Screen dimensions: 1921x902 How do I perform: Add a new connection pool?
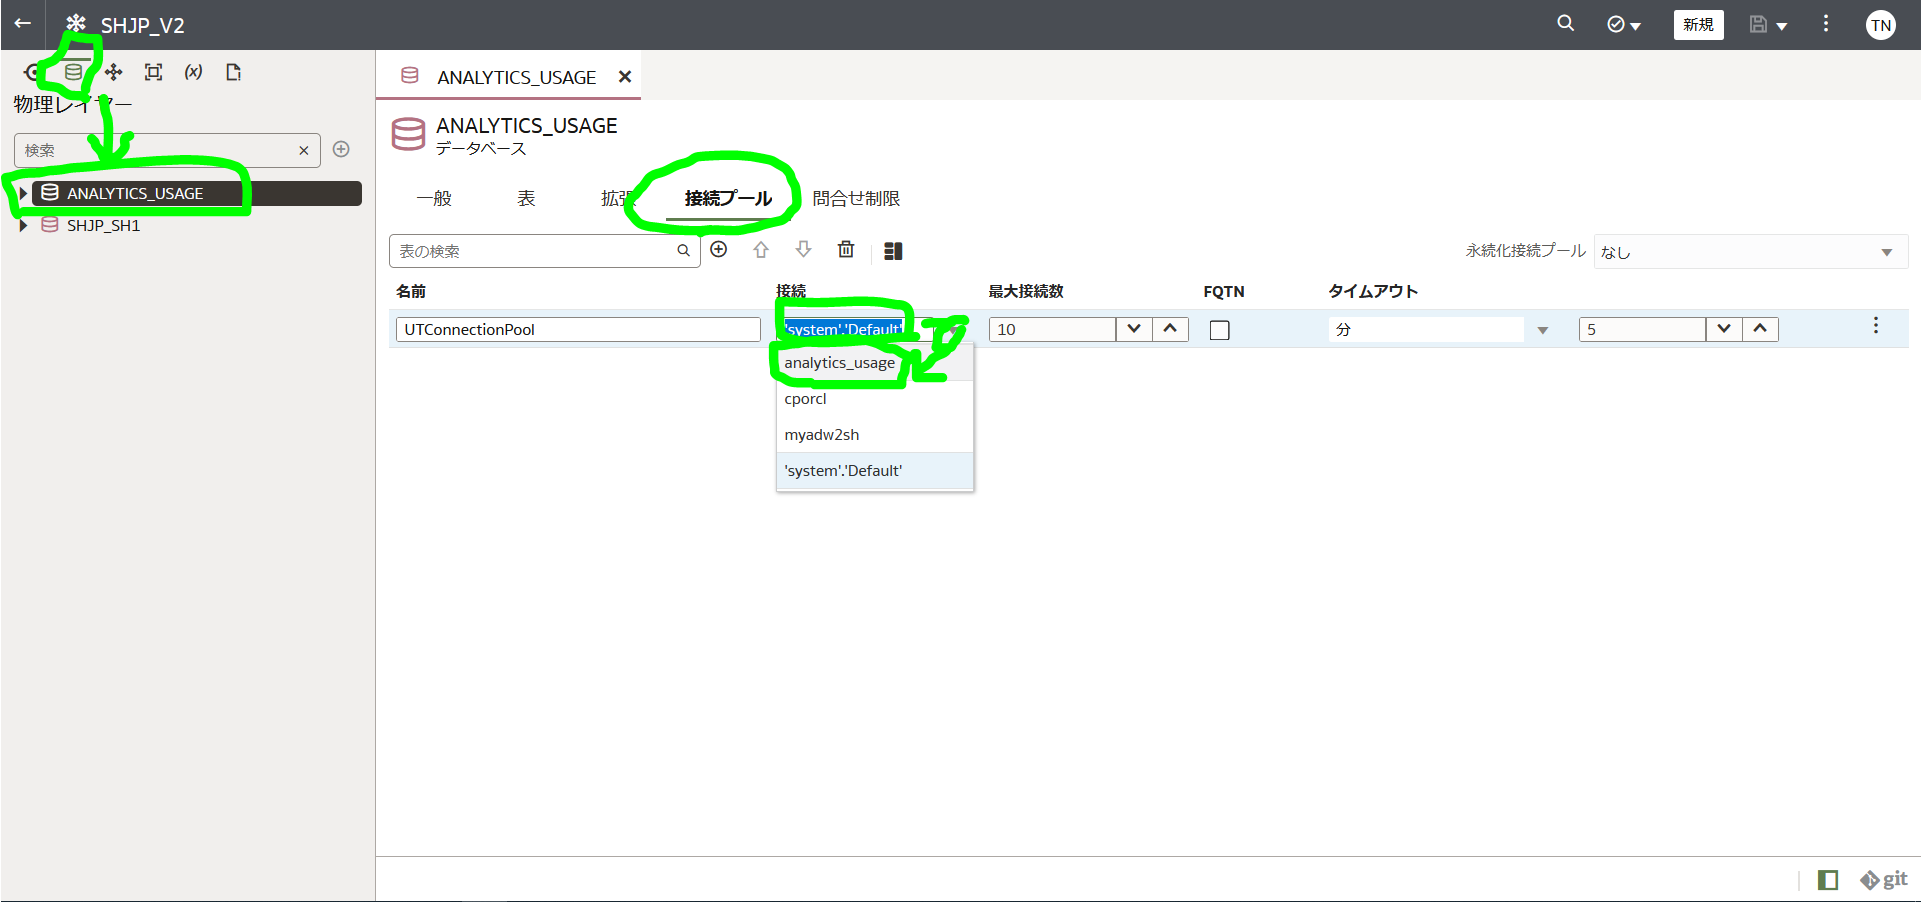click(718, 249)
